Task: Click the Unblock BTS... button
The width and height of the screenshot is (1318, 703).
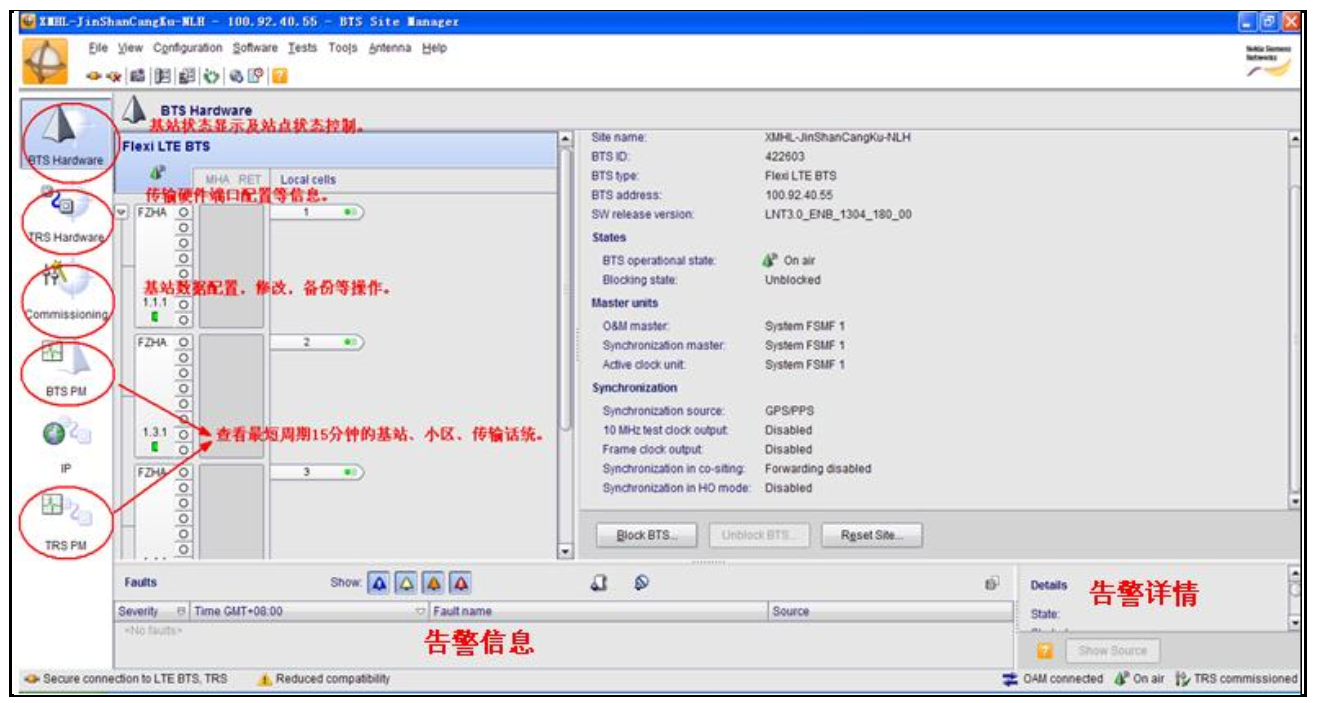Action: pos(759,535)
